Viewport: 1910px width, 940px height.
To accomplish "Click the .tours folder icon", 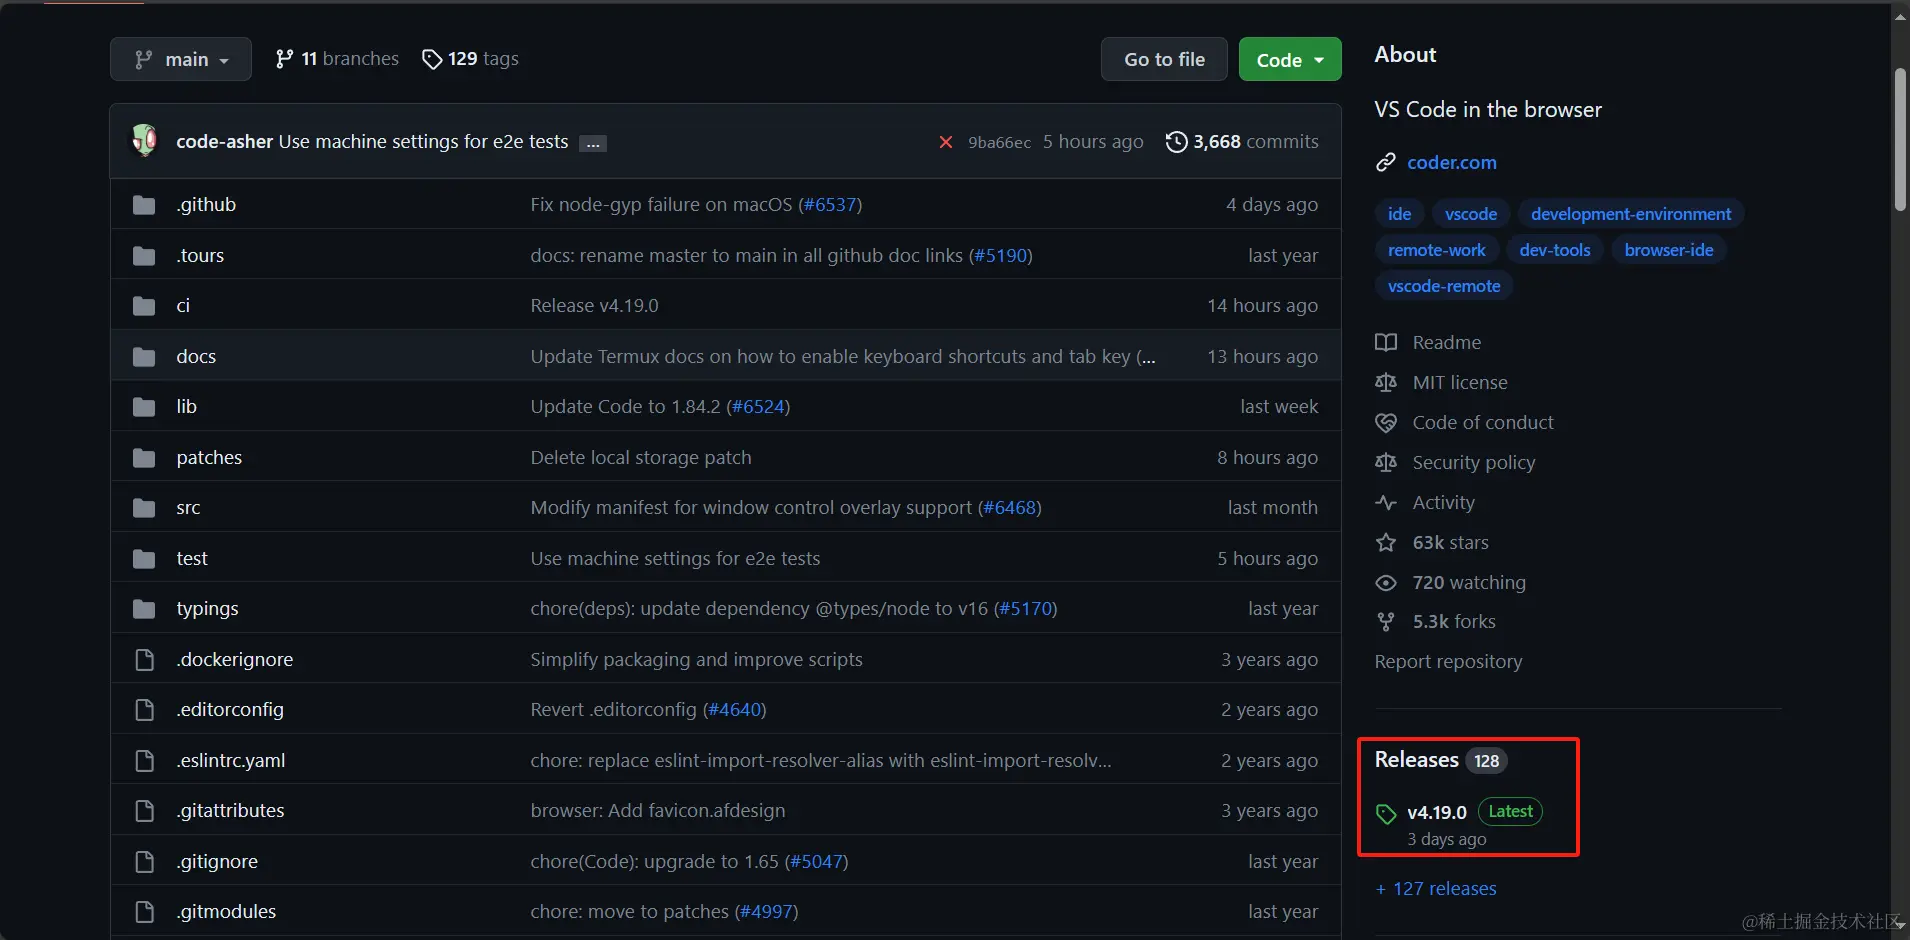I will pos(144,256).
